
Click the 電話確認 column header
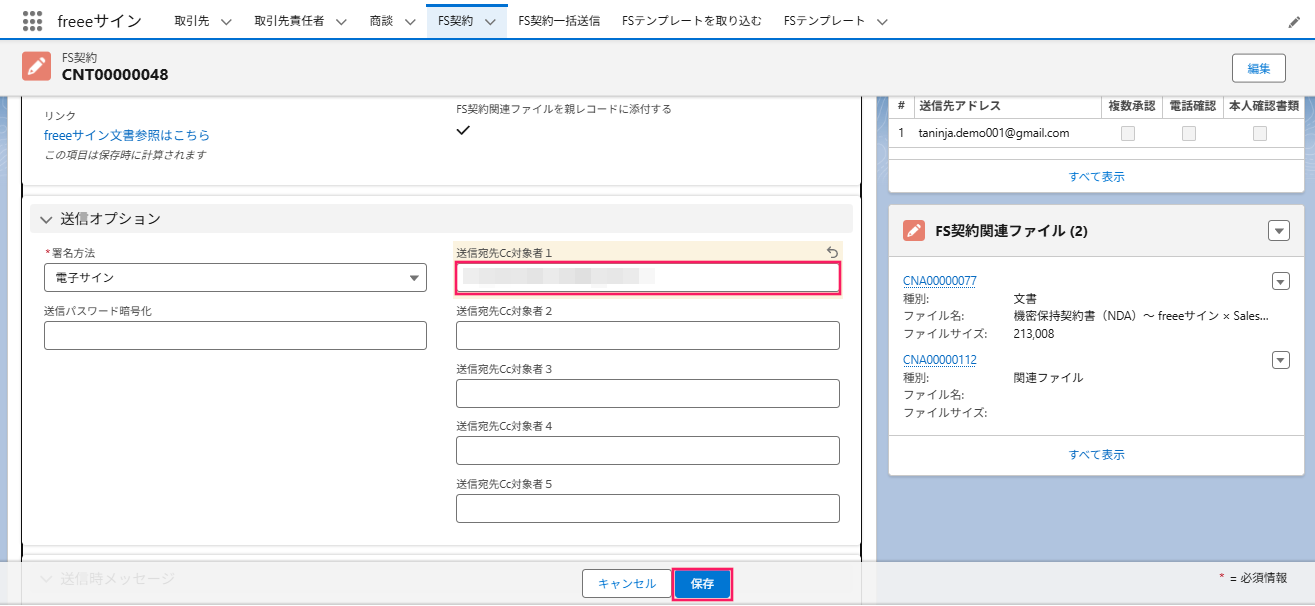[x=1193, y=106]
